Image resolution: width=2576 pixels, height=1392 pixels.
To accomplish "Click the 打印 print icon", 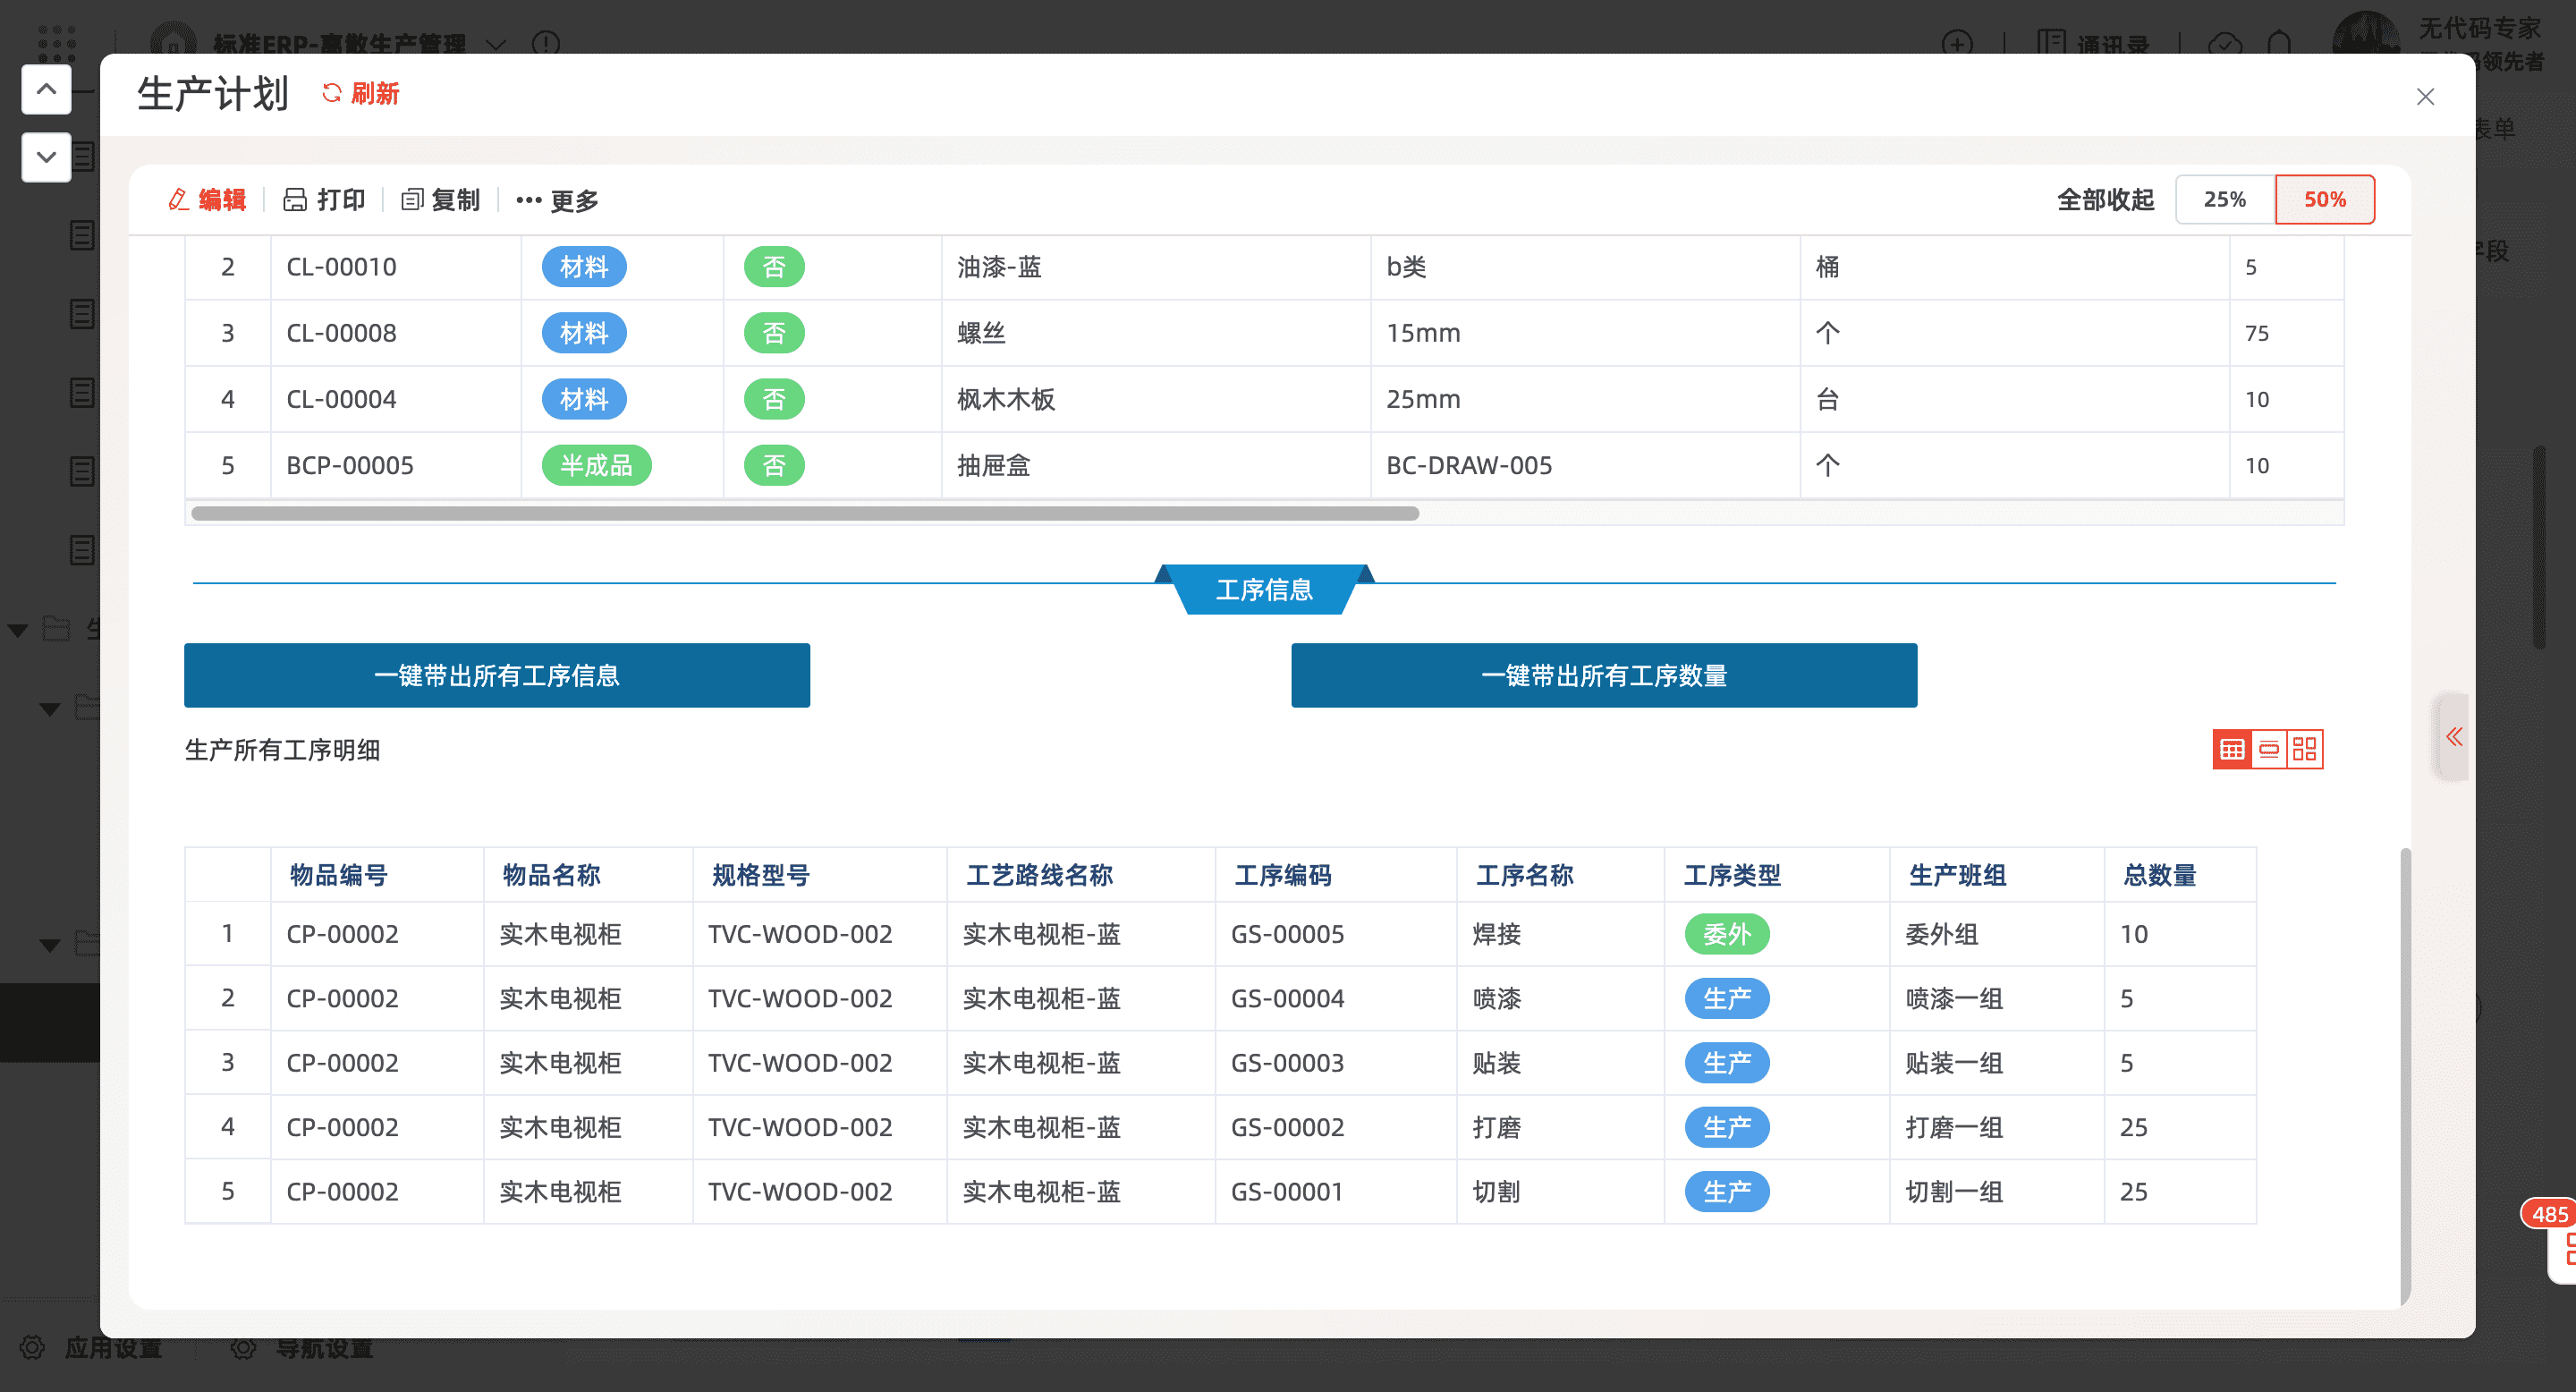I will click(295, 200).
